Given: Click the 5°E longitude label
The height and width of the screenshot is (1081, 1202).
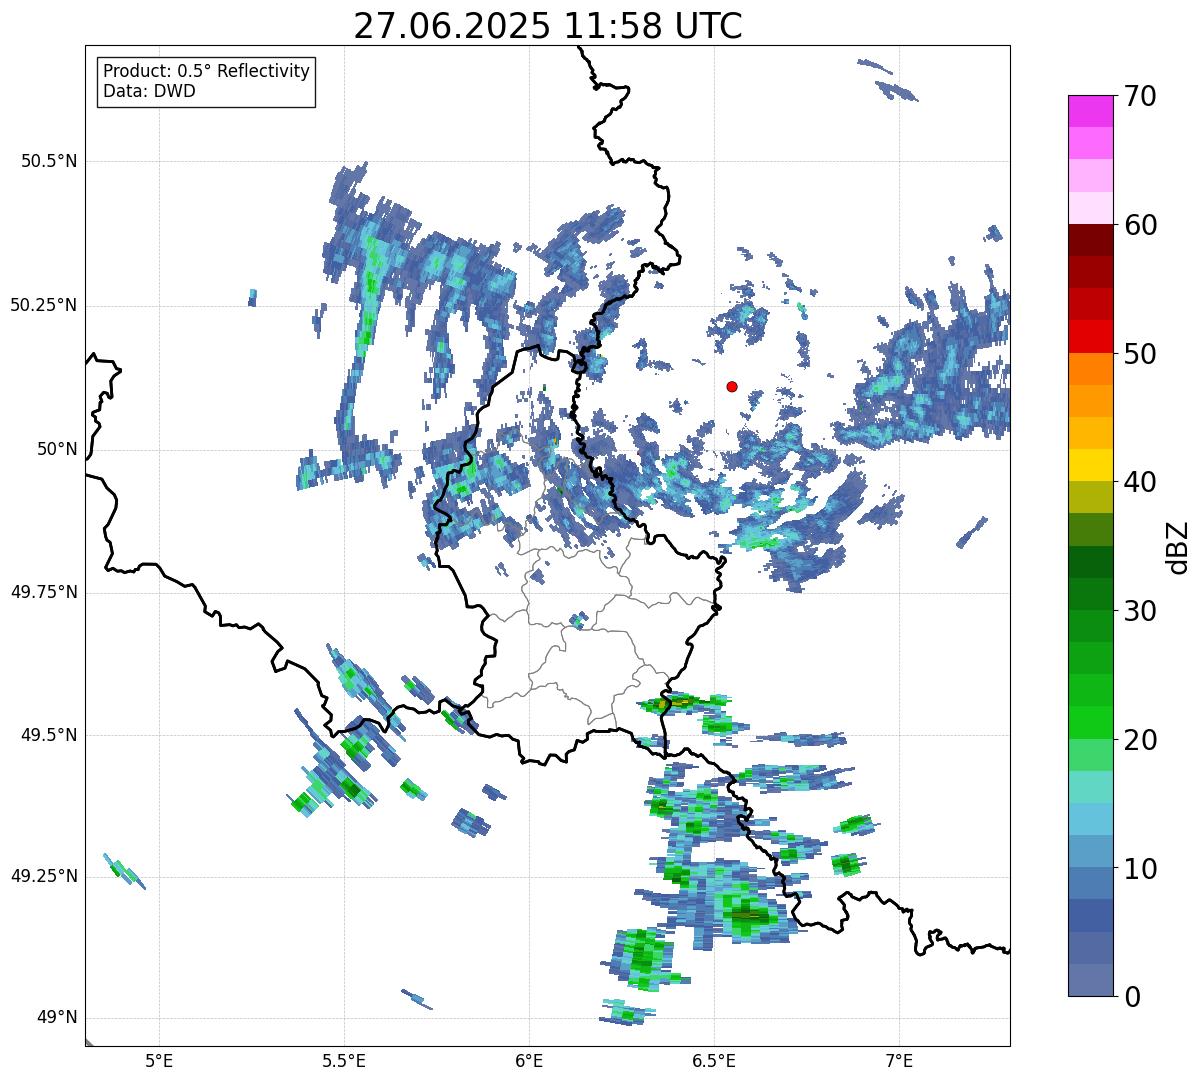Looking at the screenshot, I should coord(160,1060).
